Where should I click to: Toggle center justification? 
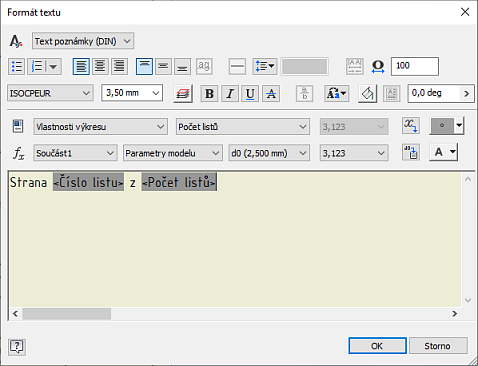(x=100, y=66)
